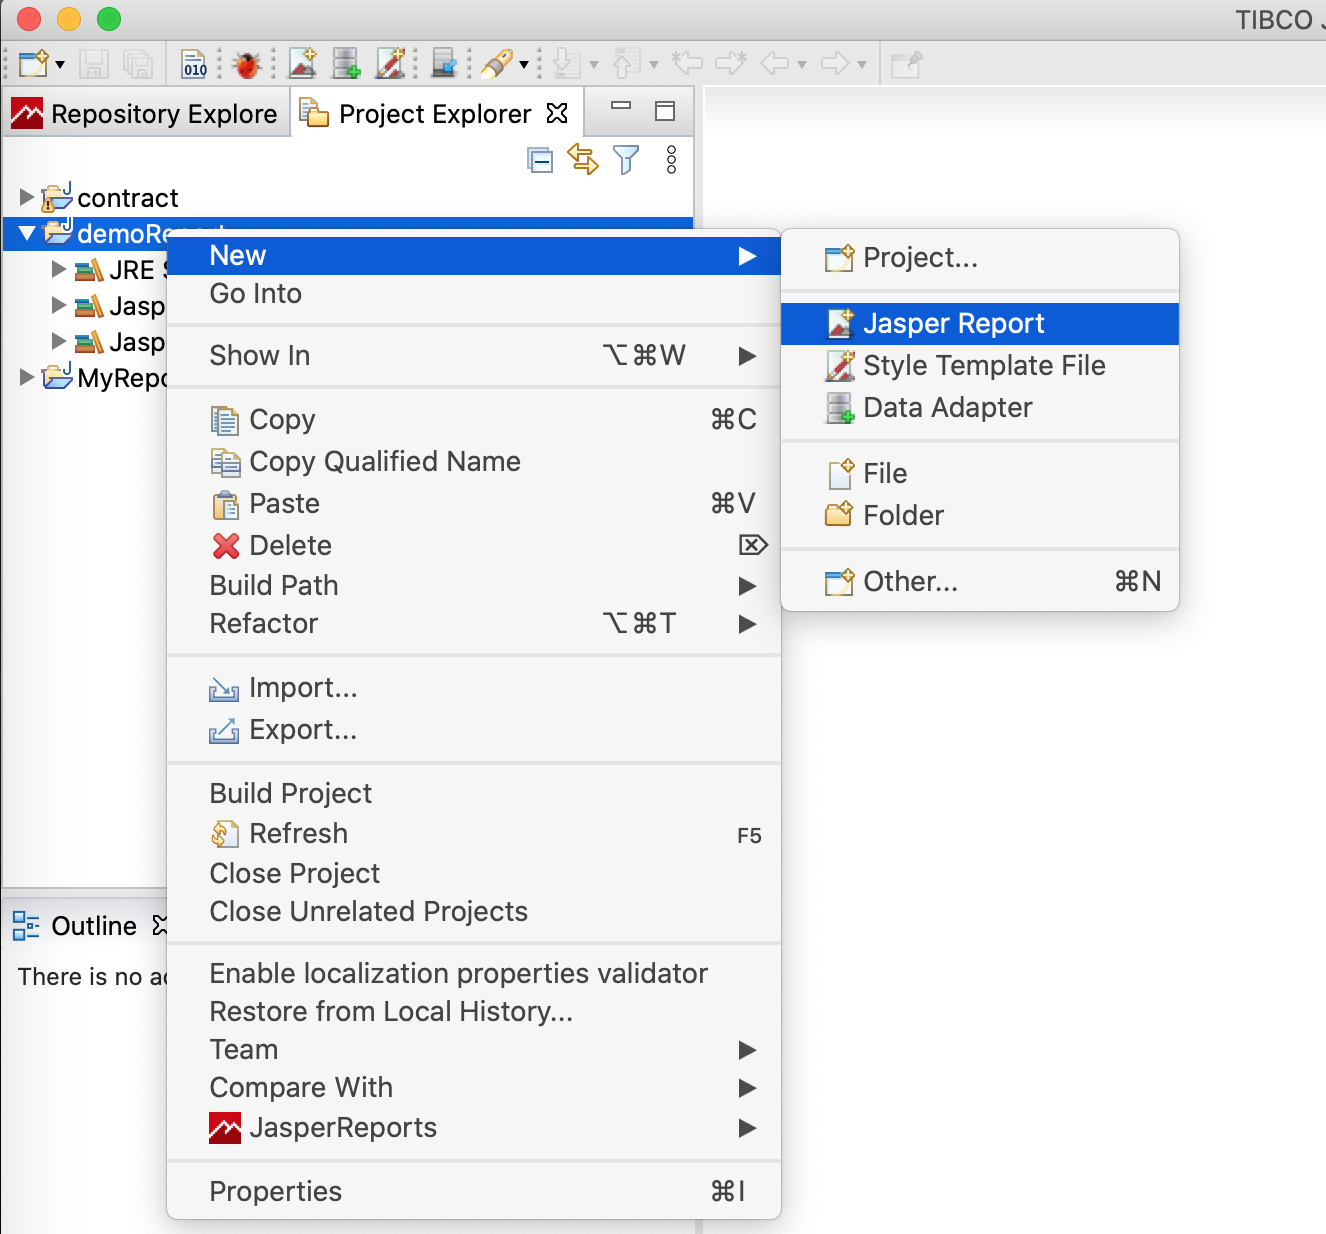Toggle Link with Editor in Project Explorer

click(583, 160)
